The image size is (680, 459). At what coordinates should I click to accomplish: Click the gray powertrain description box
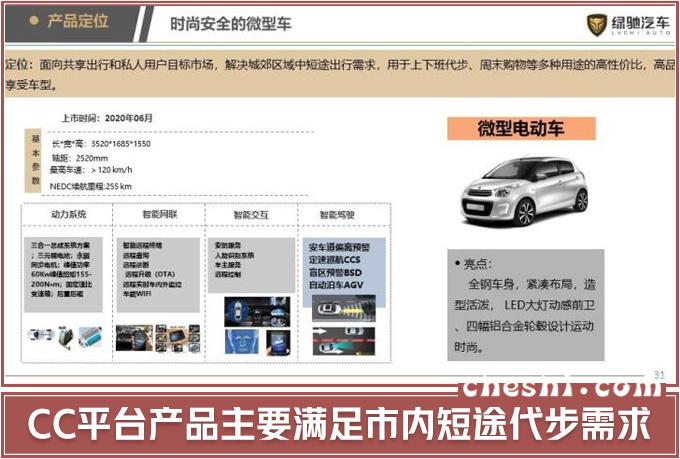coord(63,275)
